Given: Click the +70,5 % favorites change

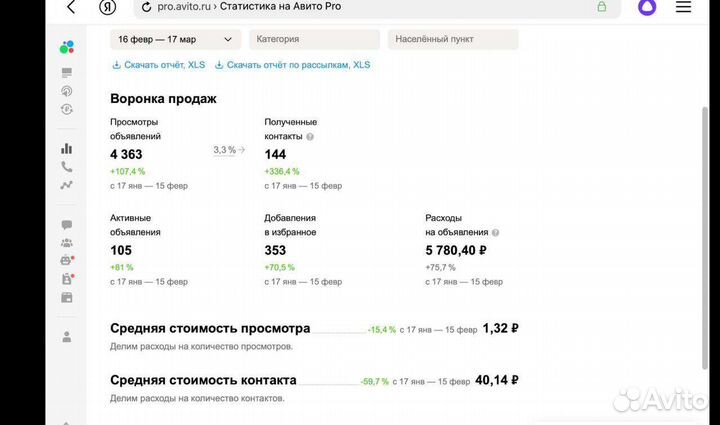Looking at the screenshot, I should click(280, 267).
